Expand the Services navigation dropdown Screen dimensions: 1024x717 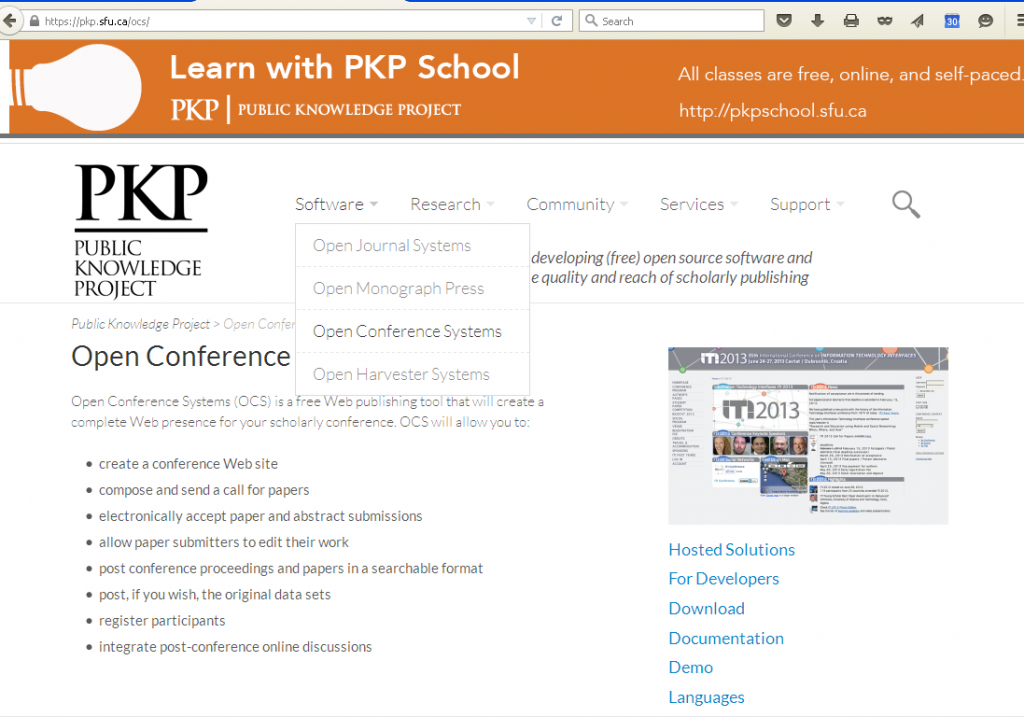698,204
